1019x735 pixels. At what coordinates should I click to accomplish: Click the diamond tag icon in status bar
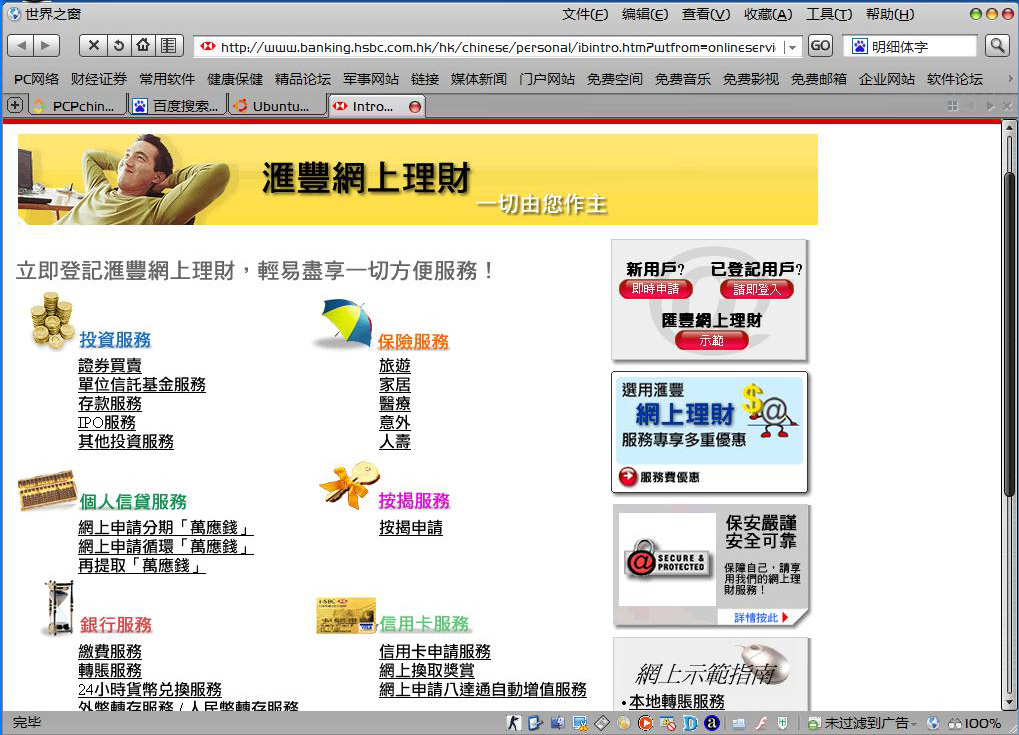tap(602, 723)
